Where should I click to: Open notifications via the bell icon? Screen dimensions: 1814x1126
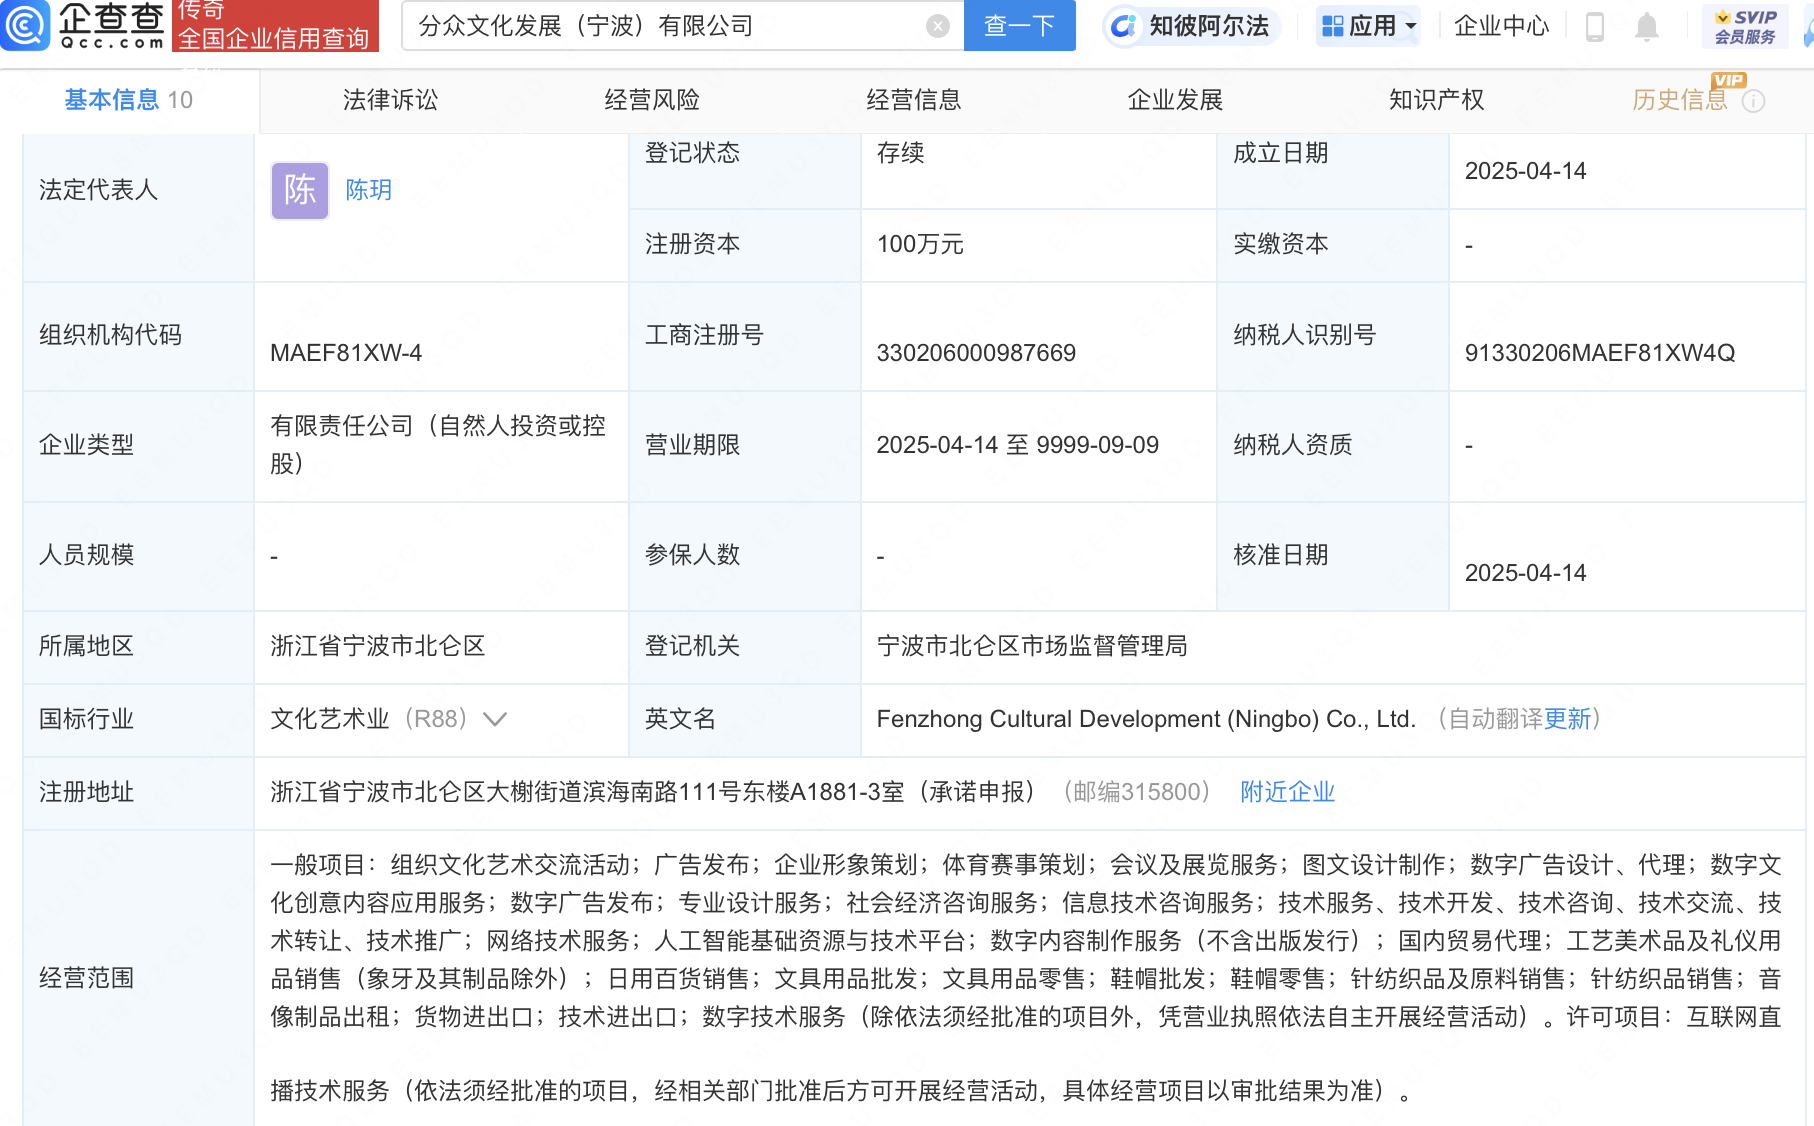(x=1647, y=27)
